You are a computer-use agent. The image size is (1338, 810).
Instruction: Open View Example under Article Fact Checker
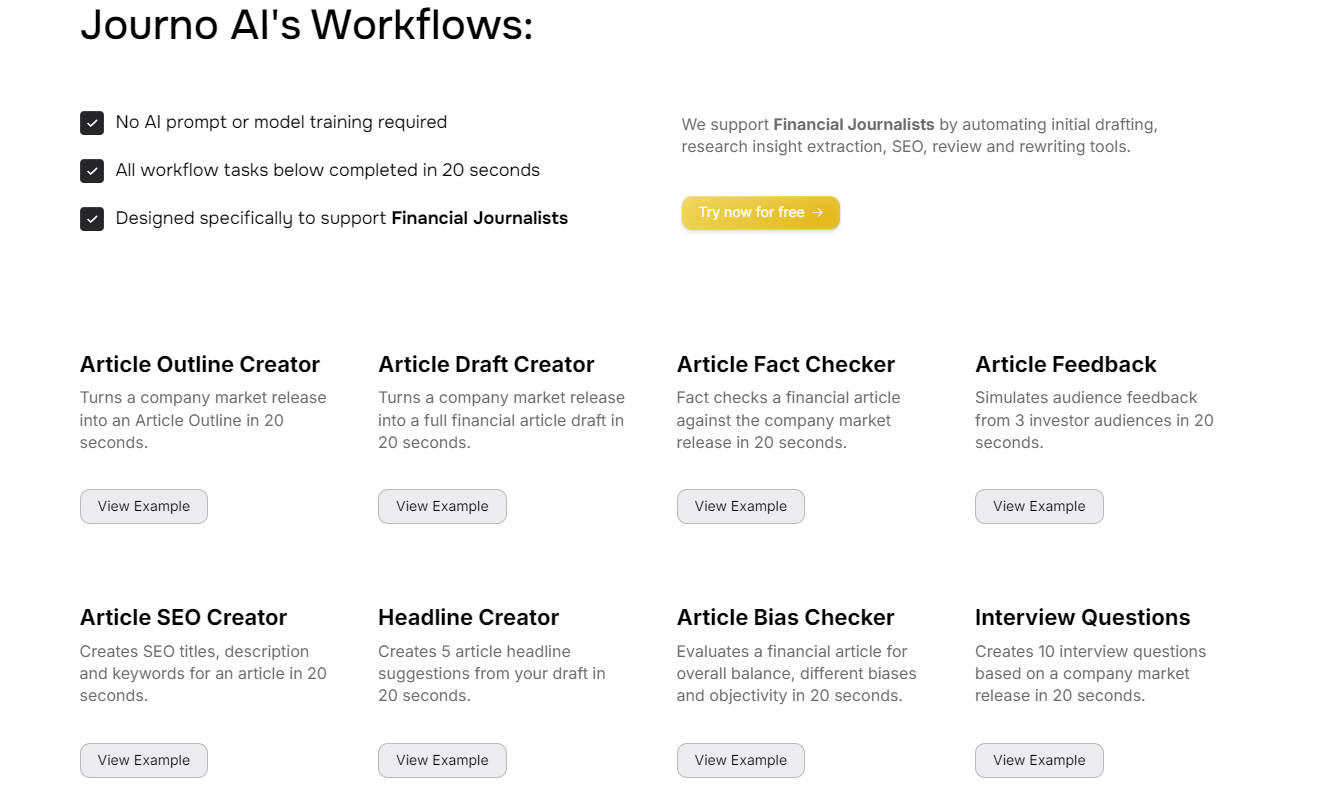click(x=740, y=506)
